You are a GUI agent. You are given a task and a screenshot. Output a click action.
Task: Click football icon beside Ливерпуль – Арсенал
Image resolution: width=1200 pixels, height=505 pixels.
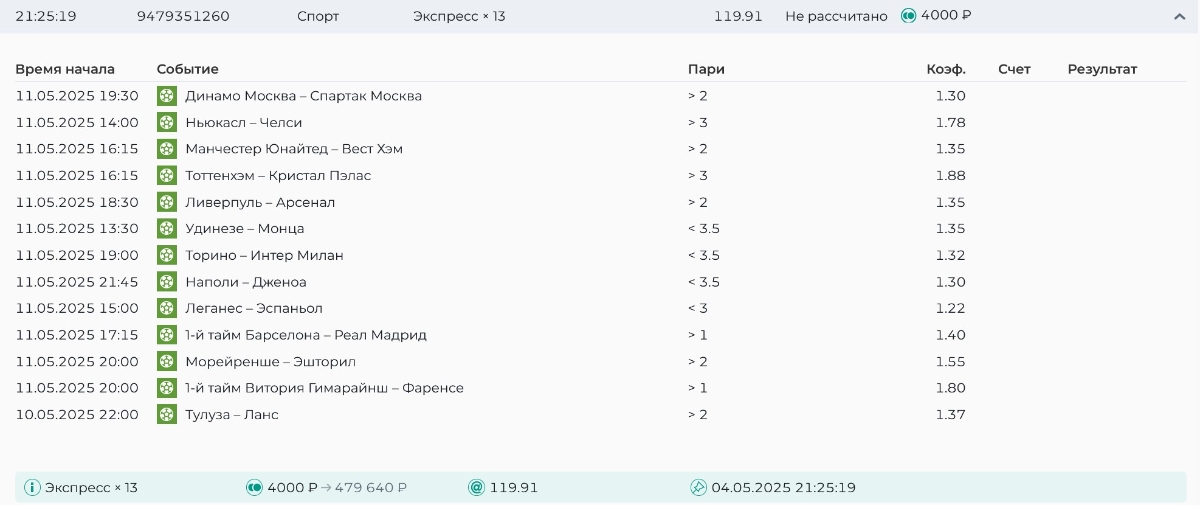pos(167,202)
